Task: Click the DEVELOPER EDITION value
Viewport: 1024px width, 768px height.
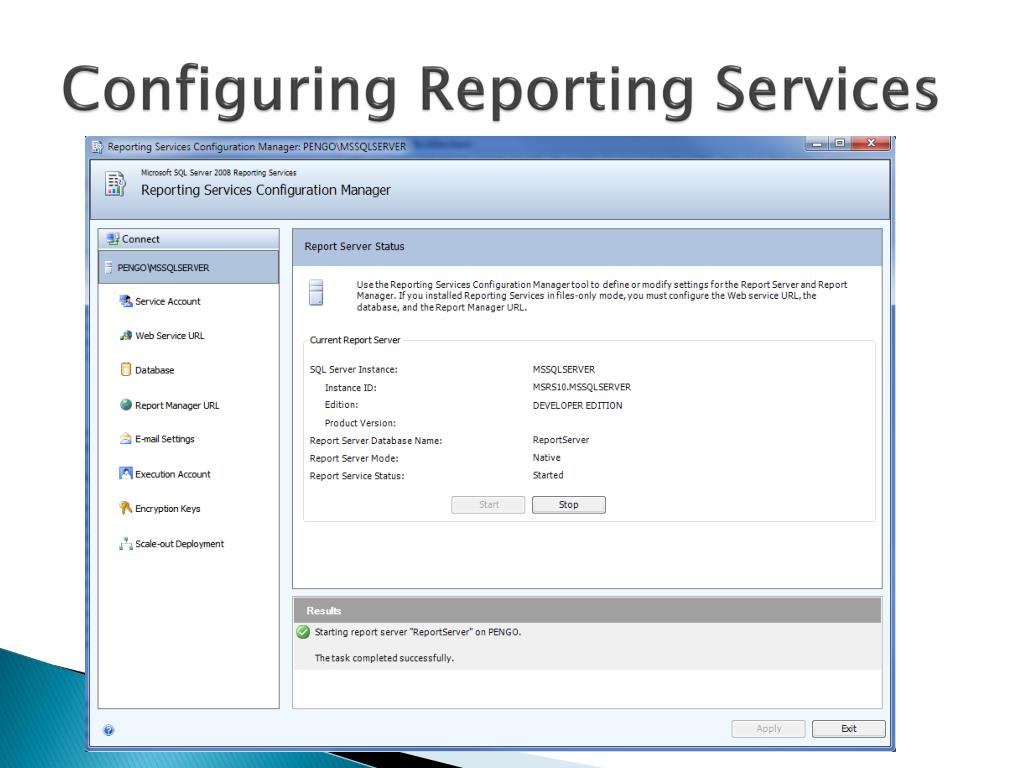Action: (x=577, y=406)
